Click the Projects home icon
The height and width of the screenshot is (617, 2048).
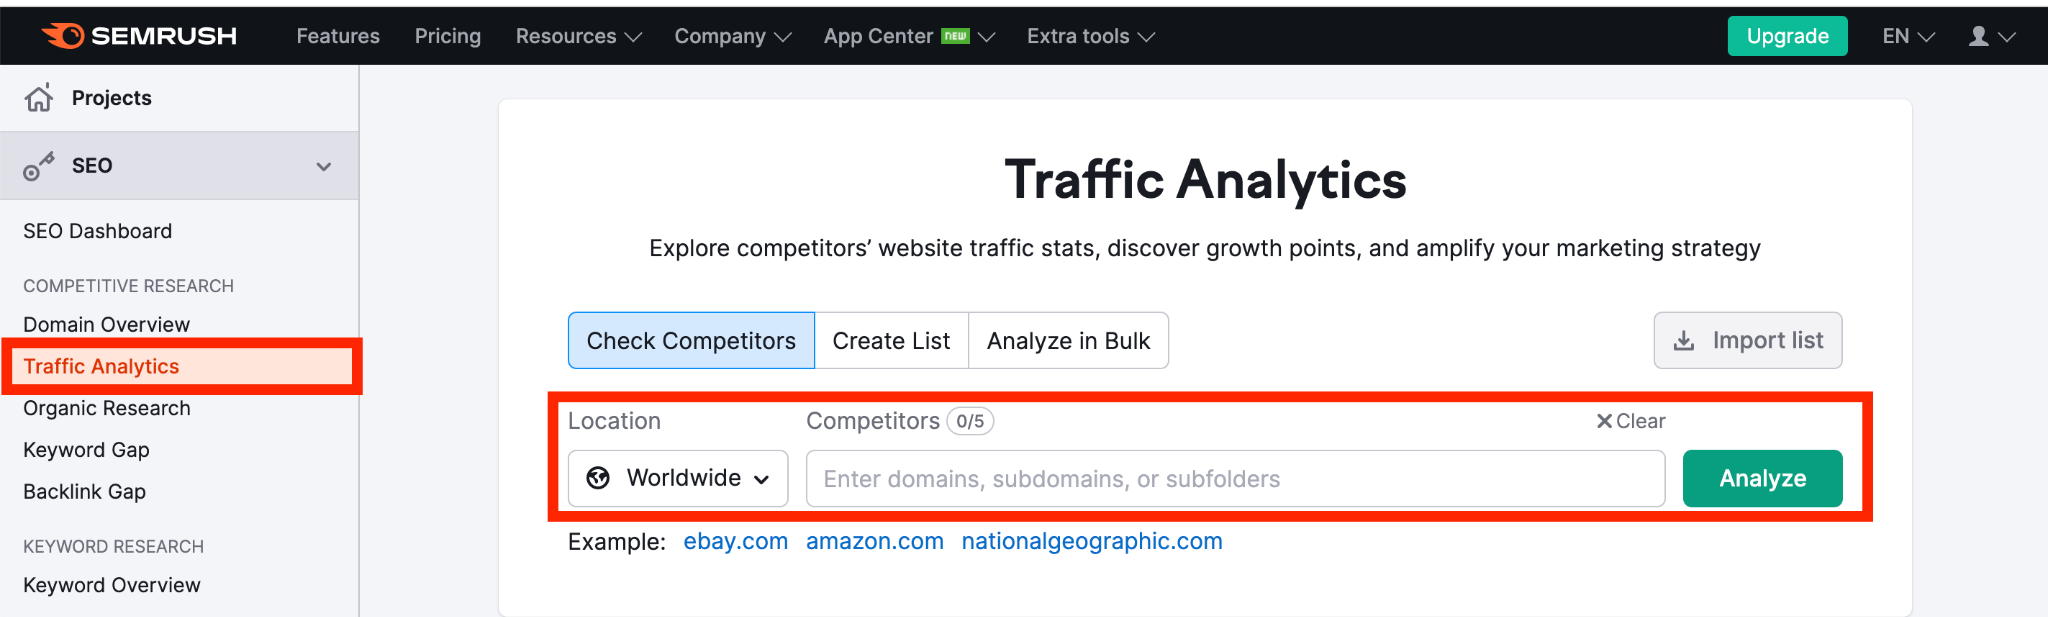39,98
